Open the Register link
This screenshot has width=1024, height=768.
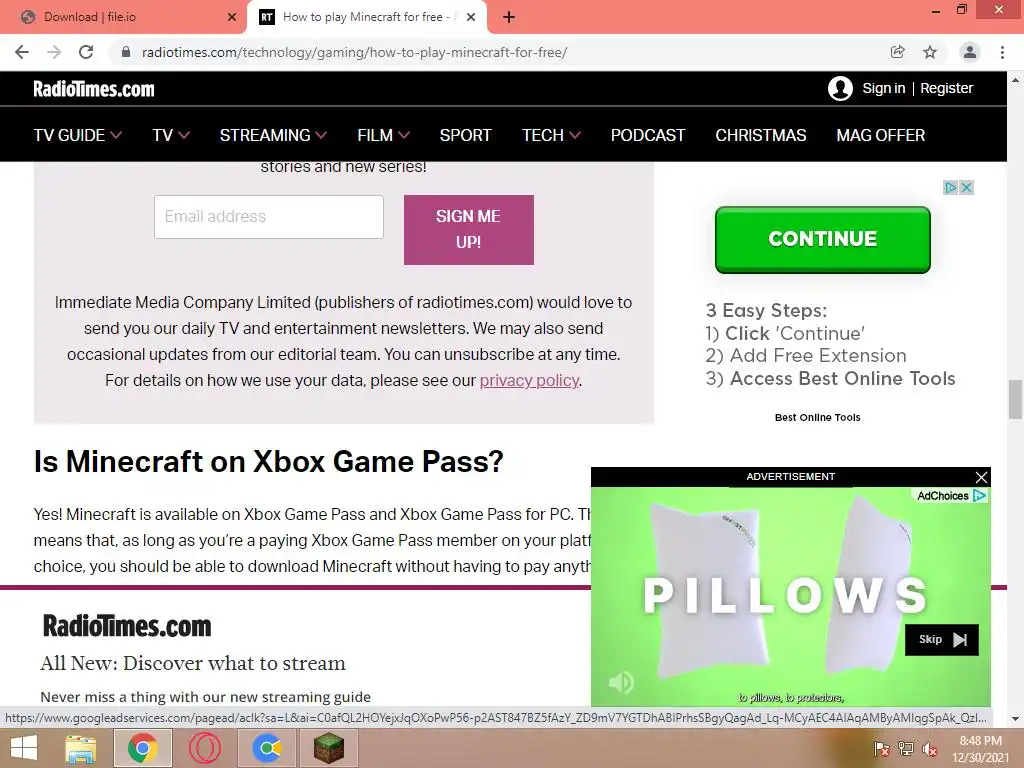[x=946, y=88]
